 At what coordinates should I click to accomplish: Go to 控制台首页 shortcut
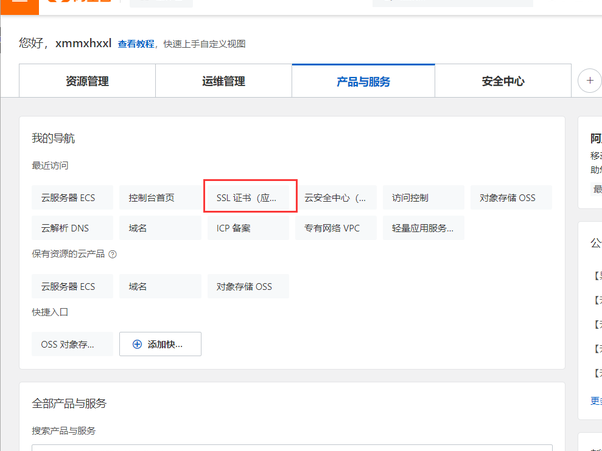pos(160,198)
